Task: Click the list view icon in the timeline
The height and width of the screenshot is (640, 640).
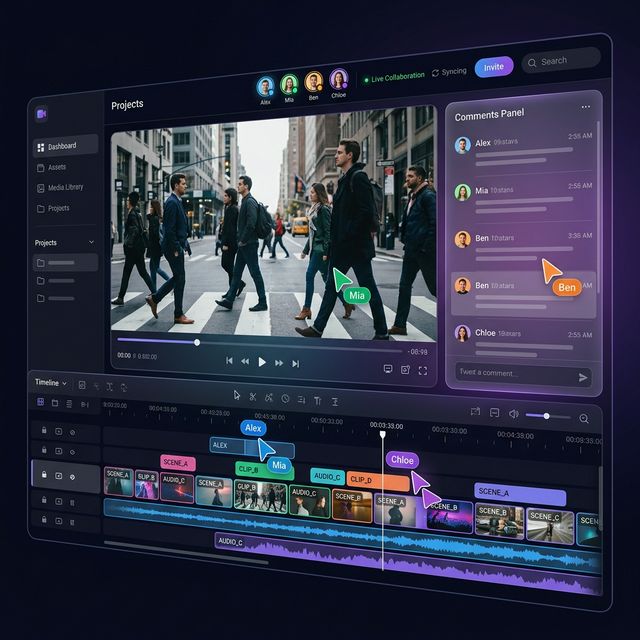Action: (x=69, y=404)
